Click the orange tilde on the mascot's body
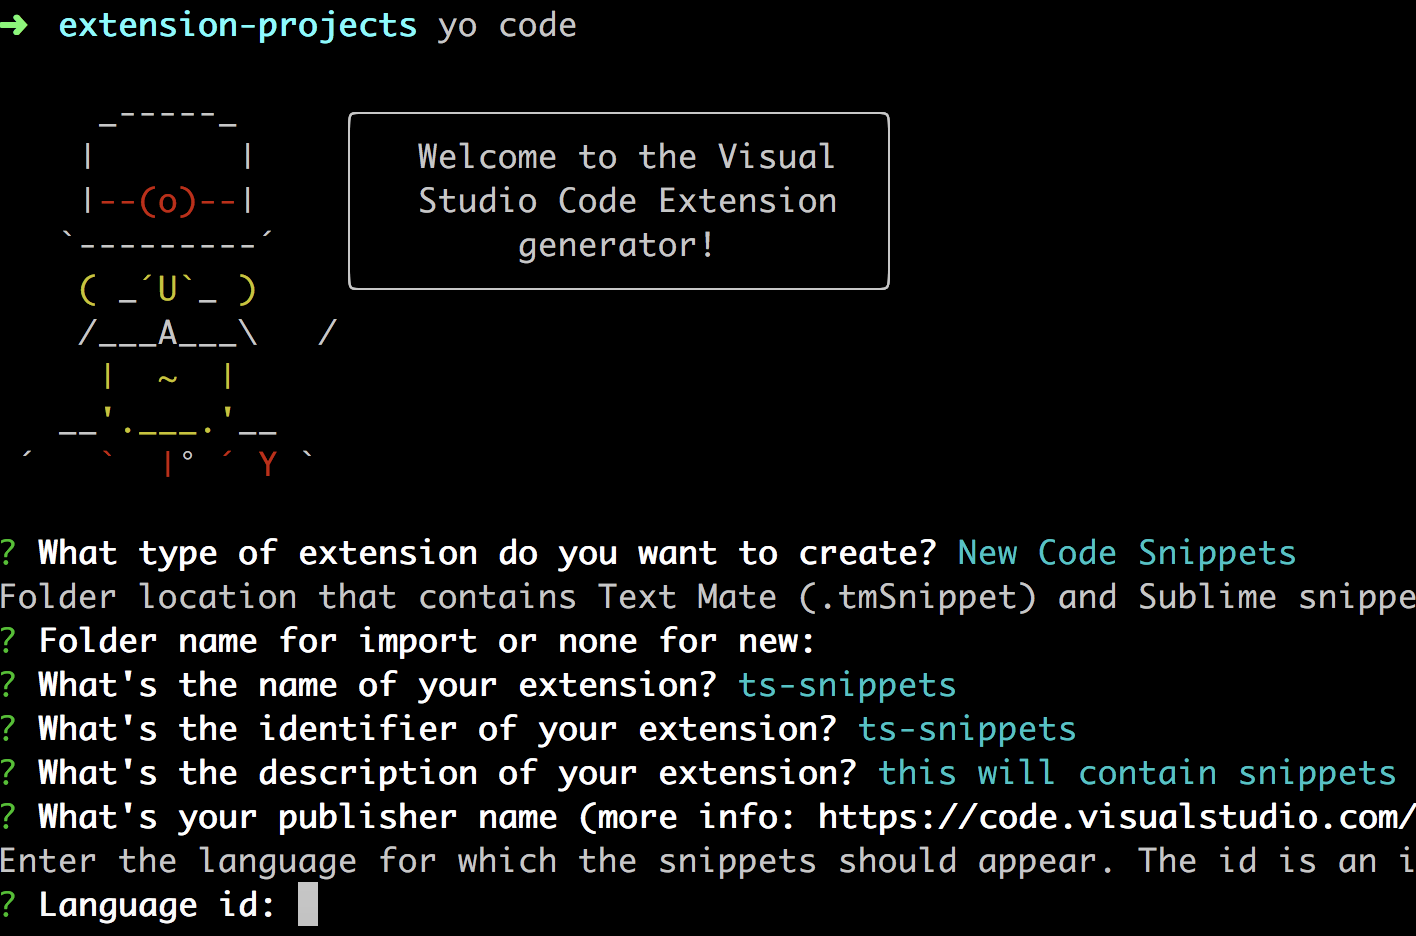This screenshot has width=1416, height=936. [x=167, y=379]
